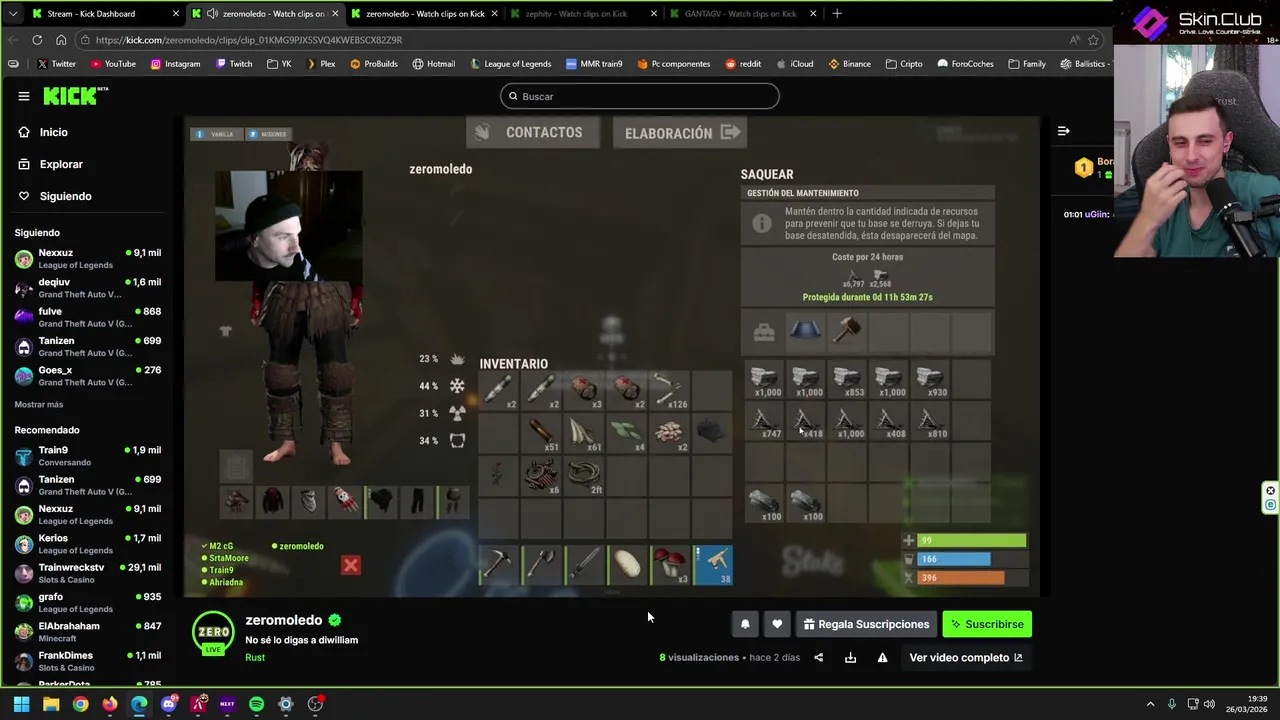The width and height of the screenshot is (1280, 720).
Task: Open Explorar in the sidebar
Action: [x=61, y=164]
